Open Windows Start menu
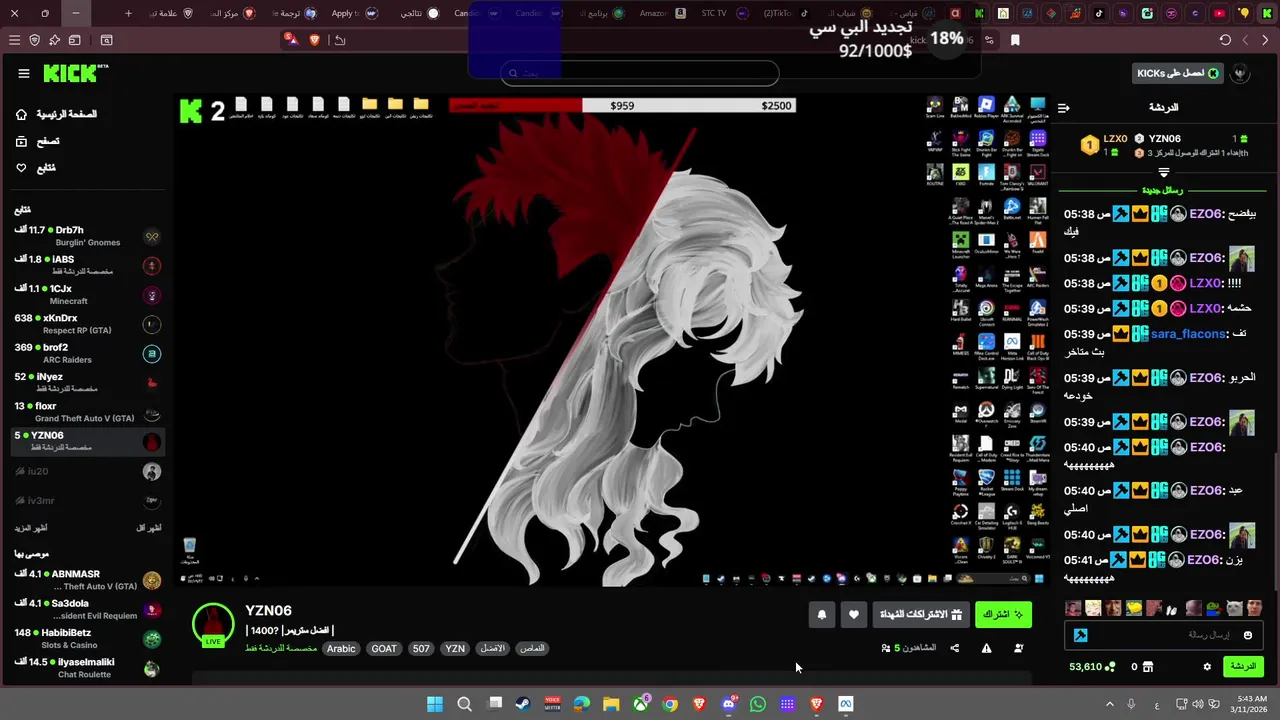 tap(435, 704)
